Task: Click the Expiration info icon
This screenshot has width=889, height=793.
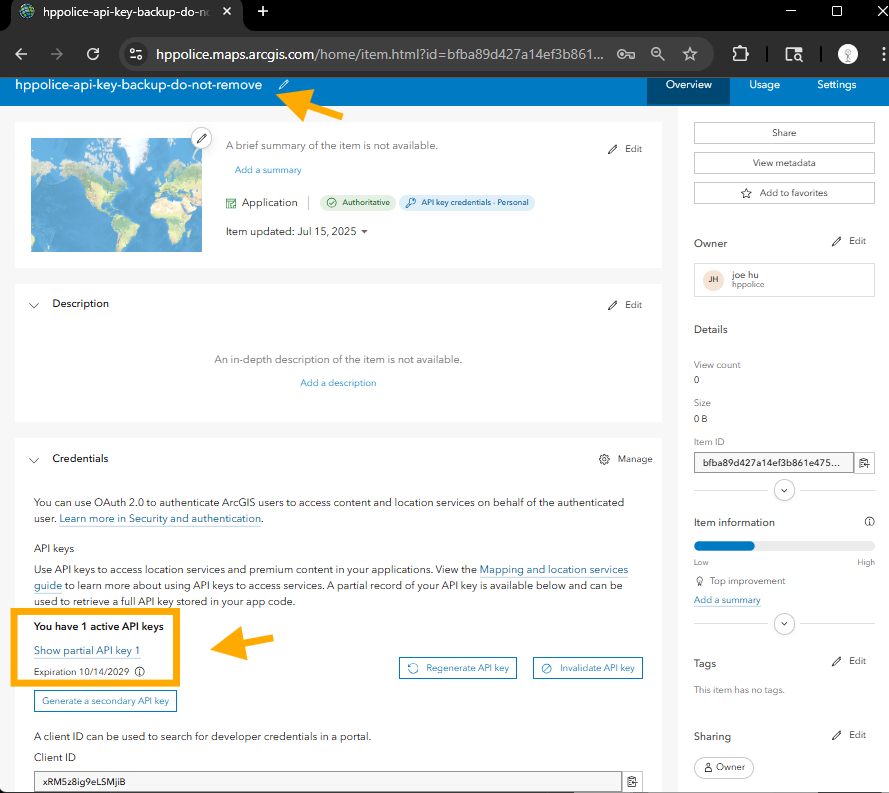Action: click(x=139, y=672)
